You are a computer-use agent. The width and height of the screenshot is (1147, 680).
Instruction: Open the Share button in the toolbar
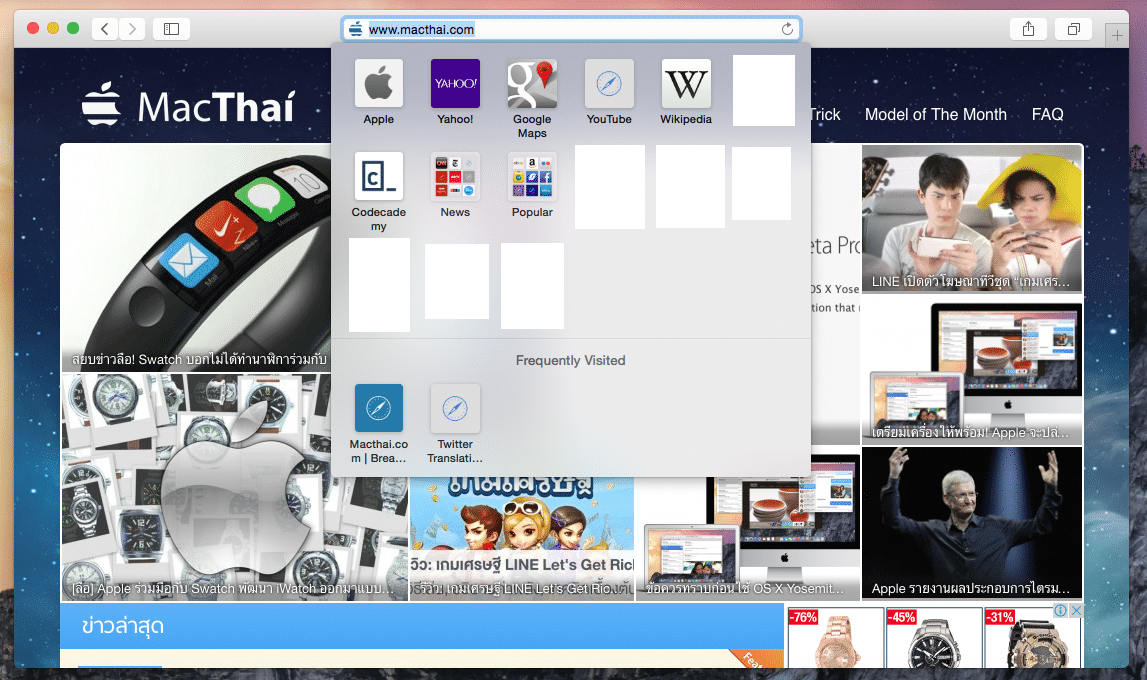[x=1028, y=29]
